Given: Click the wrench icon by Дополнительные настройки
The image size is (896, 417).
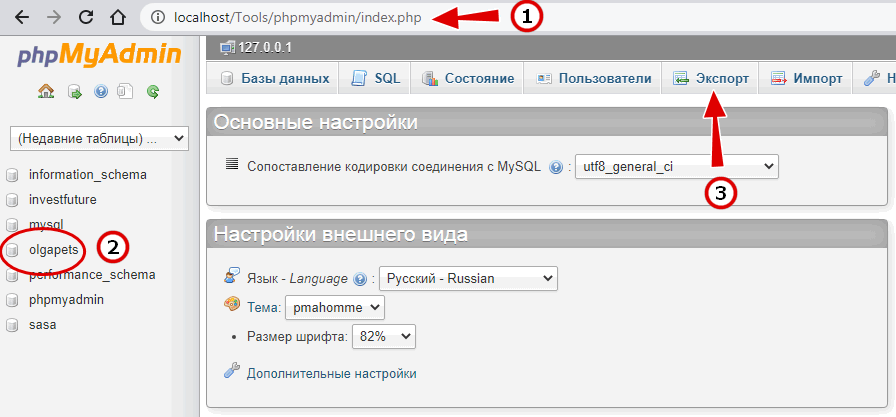Looking at the screenshot, I should pyautogui.click(x=231, y=372).
